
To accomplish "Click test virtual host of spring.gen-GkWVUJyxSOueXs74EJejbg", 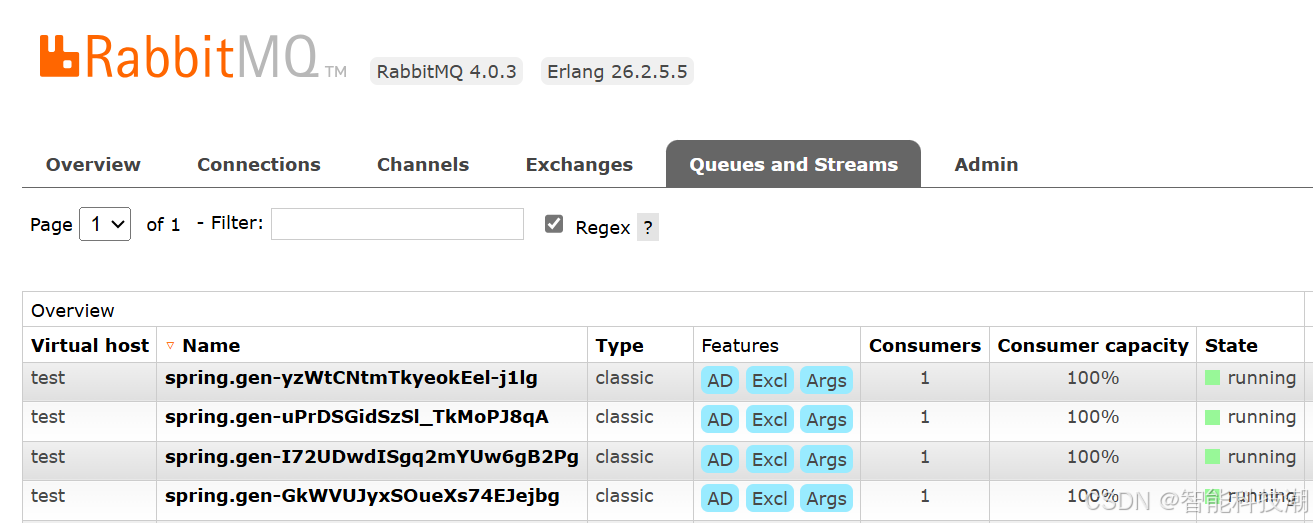I will pos(48,496).
